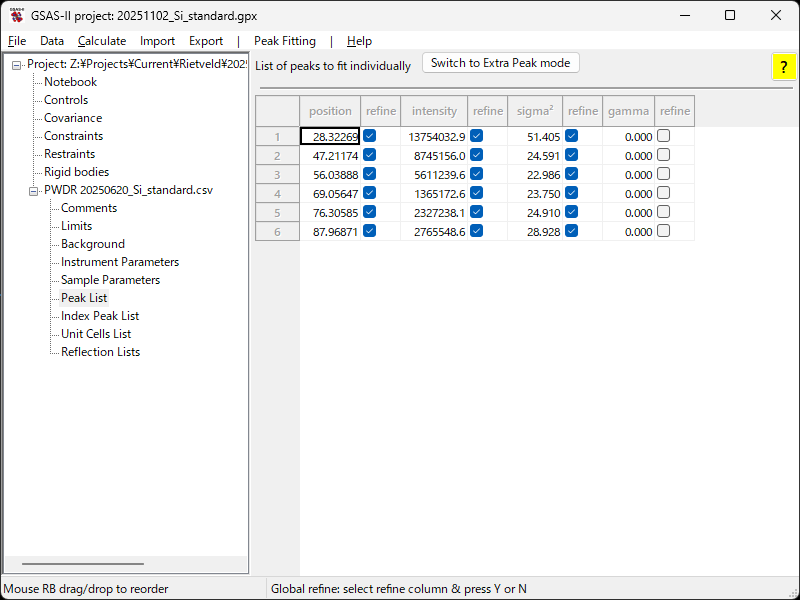
Task: Click the position cell of peak 2
Action: pos(329,156)
